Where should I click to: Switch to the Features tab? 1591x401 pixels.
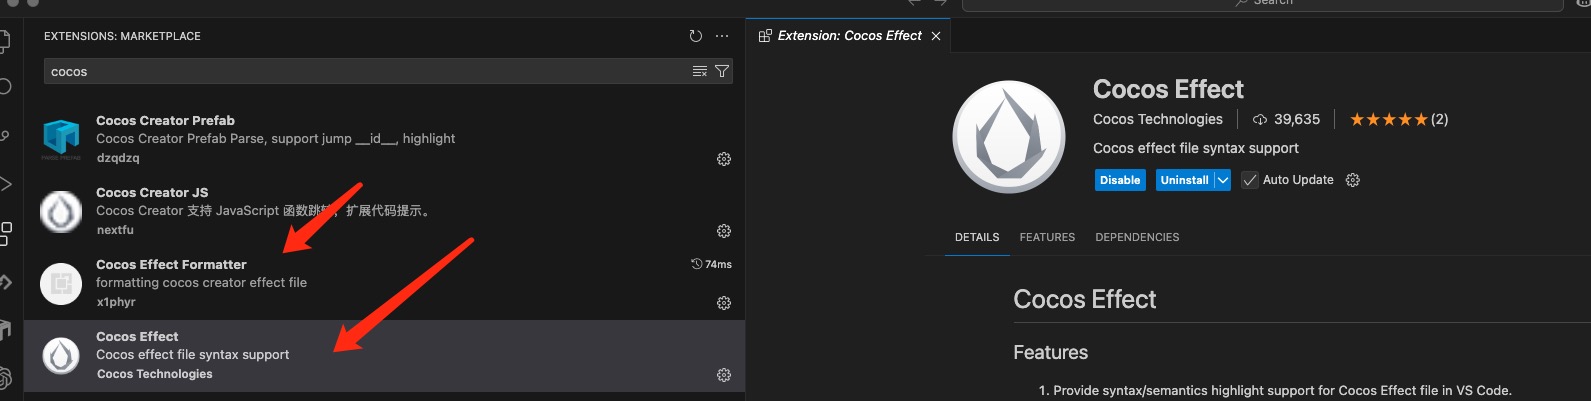pyautogui.click(x=1047, y=237)
